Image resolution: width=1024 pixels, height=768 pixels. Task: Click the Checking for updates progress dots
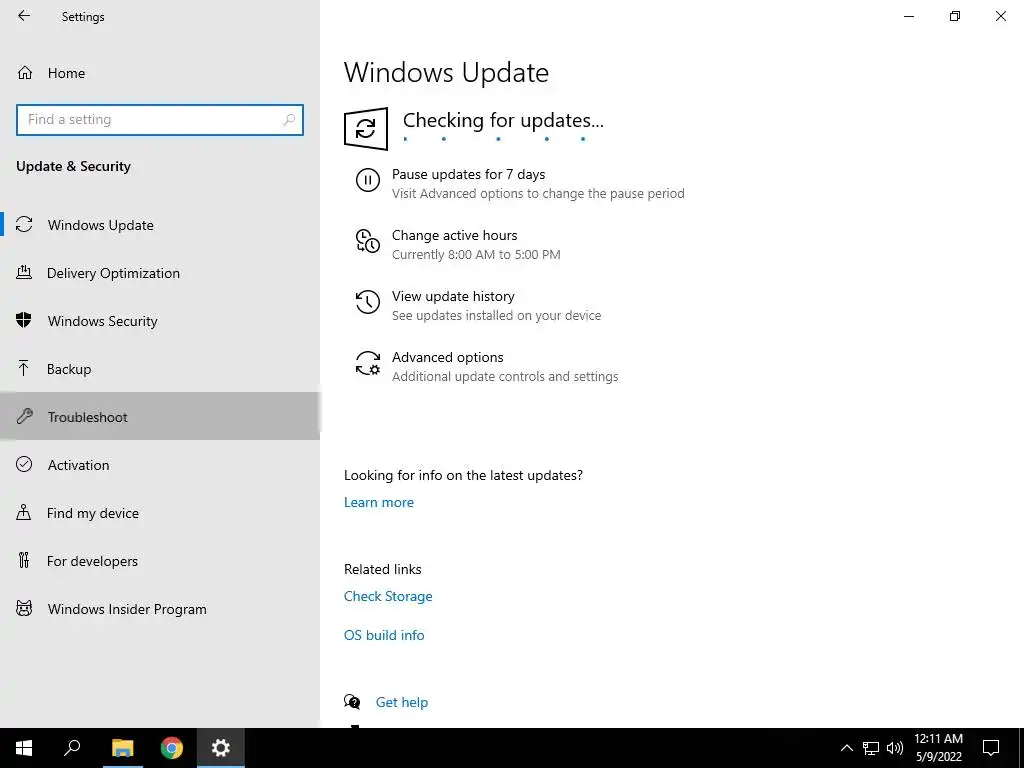pyautogui.click(x=494, y=138)
